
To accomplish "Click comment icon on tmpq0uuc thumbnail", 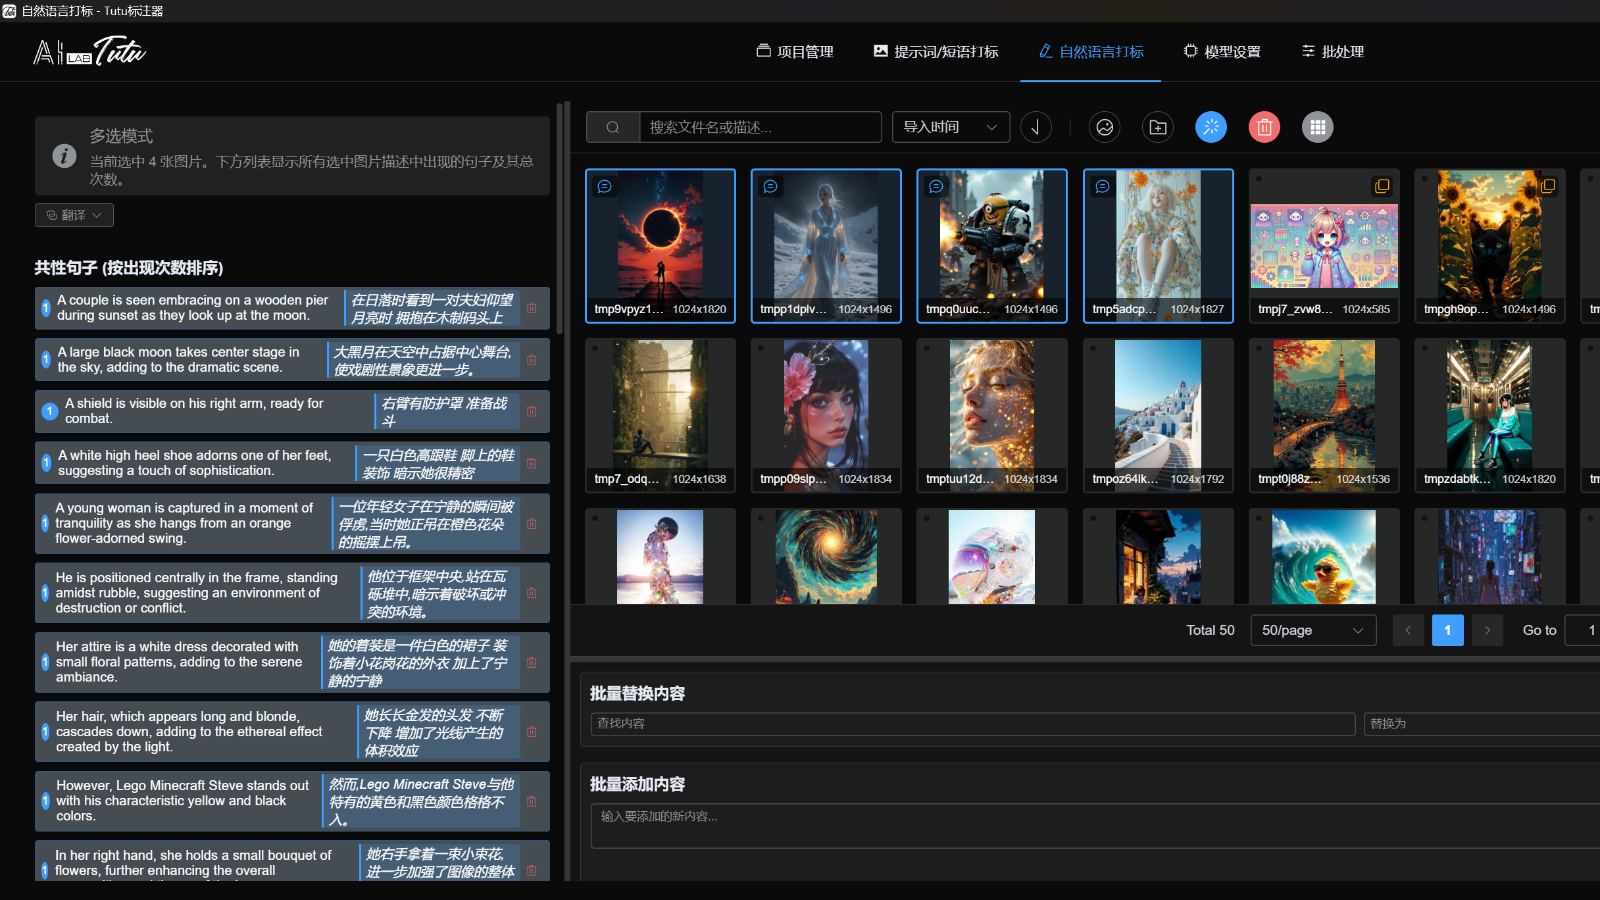I will pyautogui.click(x=936, y=186).
